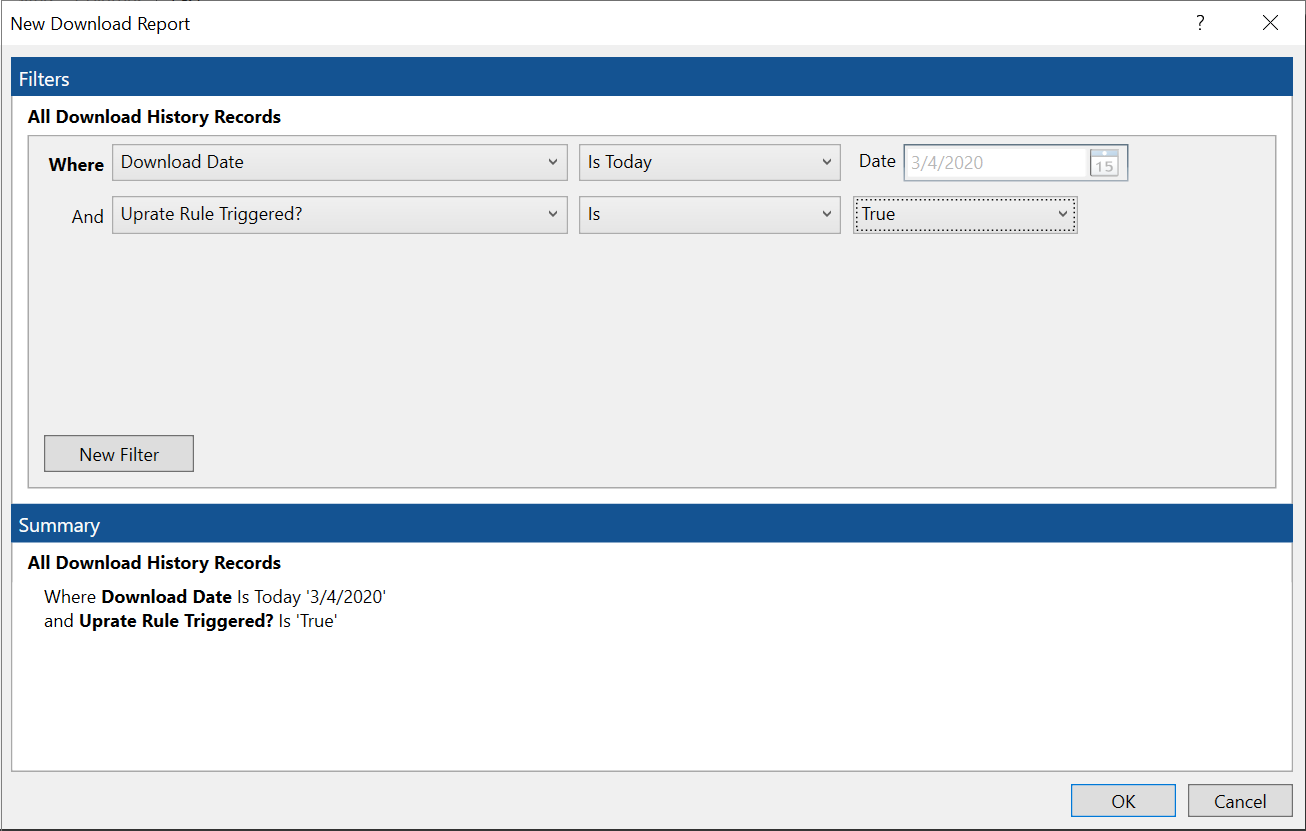Click 'Uprate Rule Triggered?' text in Summary
This screenshot has width=1306, height=831.
[x=175, y=620]
